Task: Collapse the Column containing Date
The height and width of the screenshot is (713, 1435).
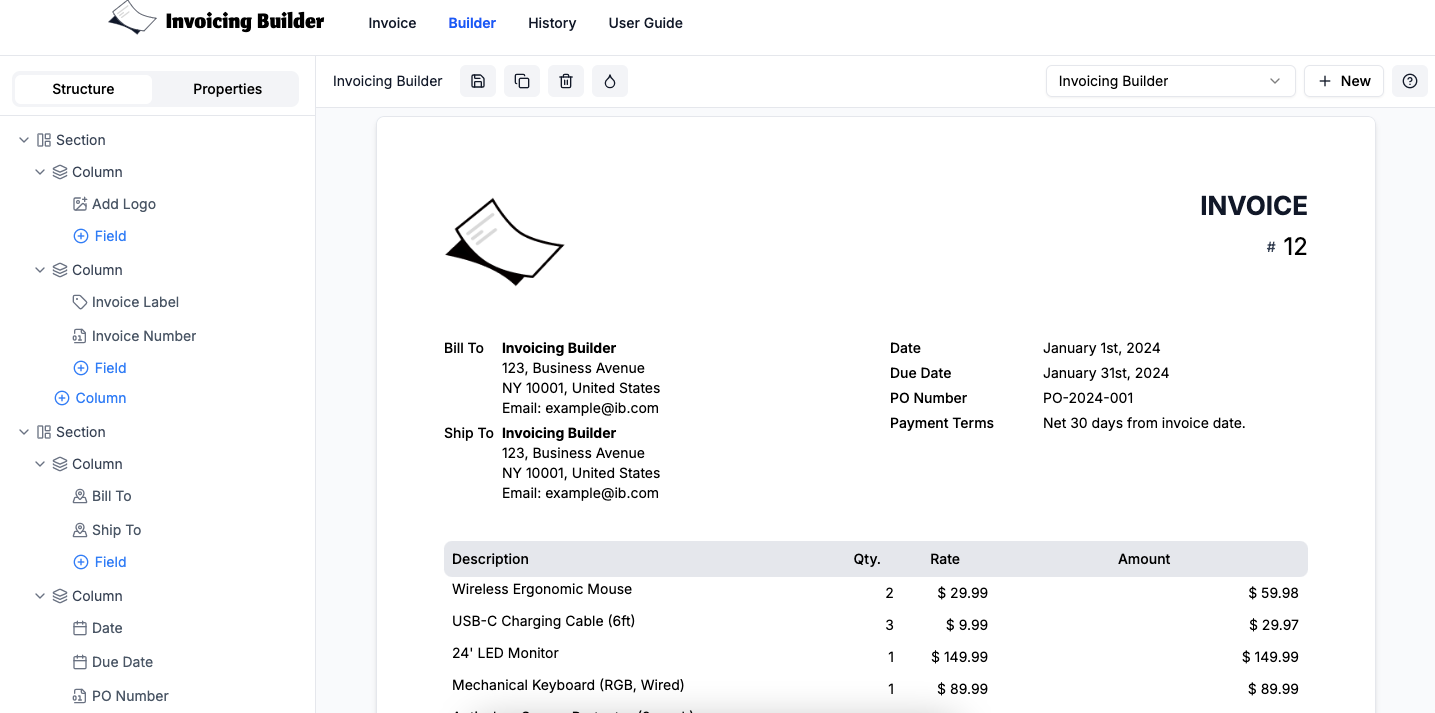Action: click(x=40, y=596)
